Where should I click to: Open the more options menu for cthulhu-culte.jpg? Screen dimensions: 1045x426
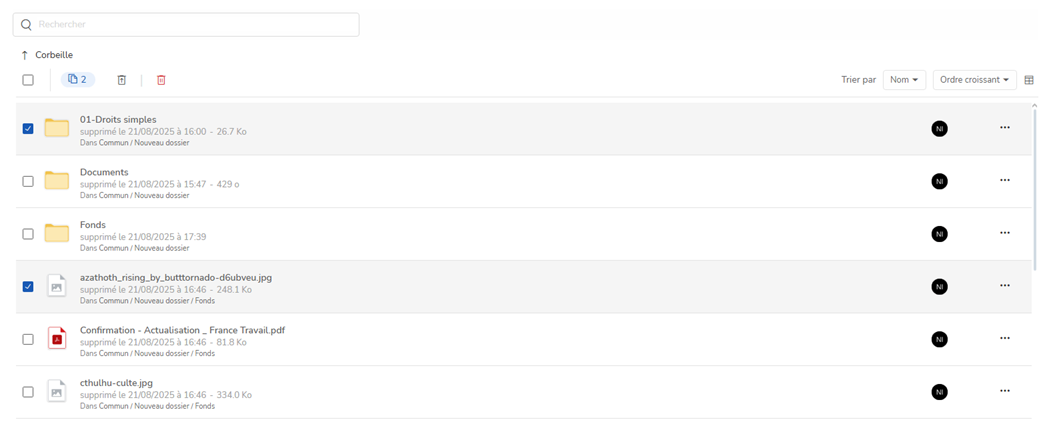(1005, 391)
